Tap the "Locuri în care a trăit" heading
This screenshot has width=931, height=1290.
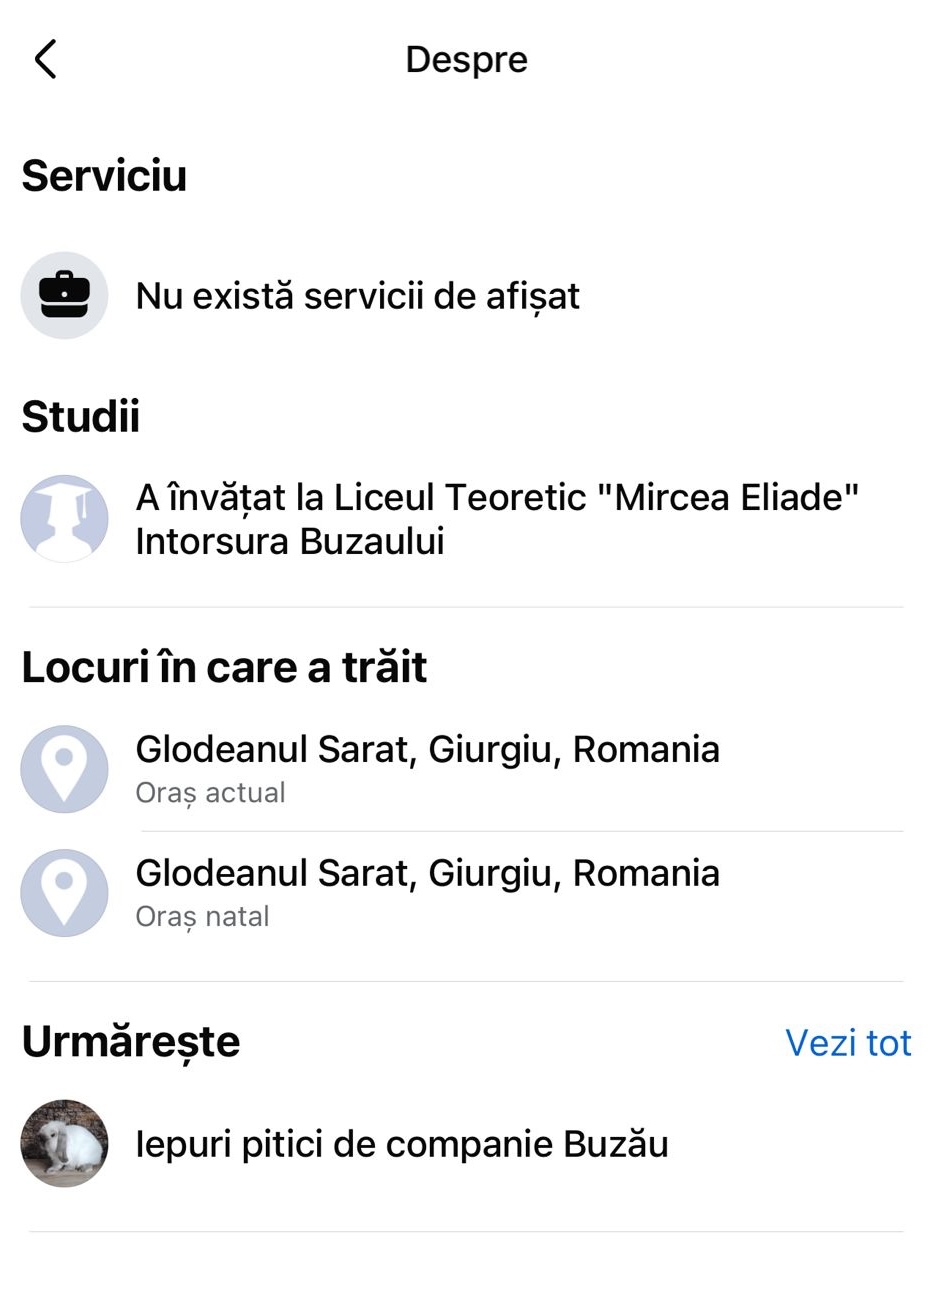224,667
